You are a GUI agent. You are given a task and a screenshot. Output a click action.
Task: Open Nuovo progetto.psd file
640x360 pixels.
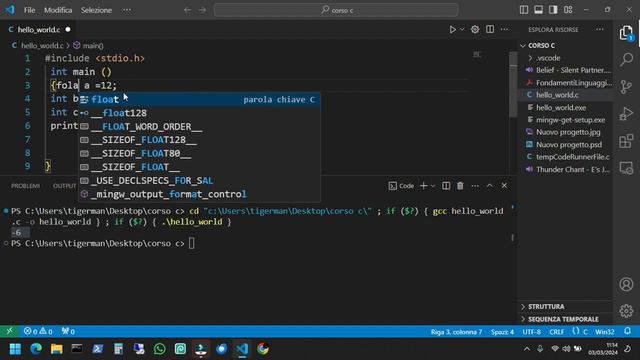click(565, 144)
